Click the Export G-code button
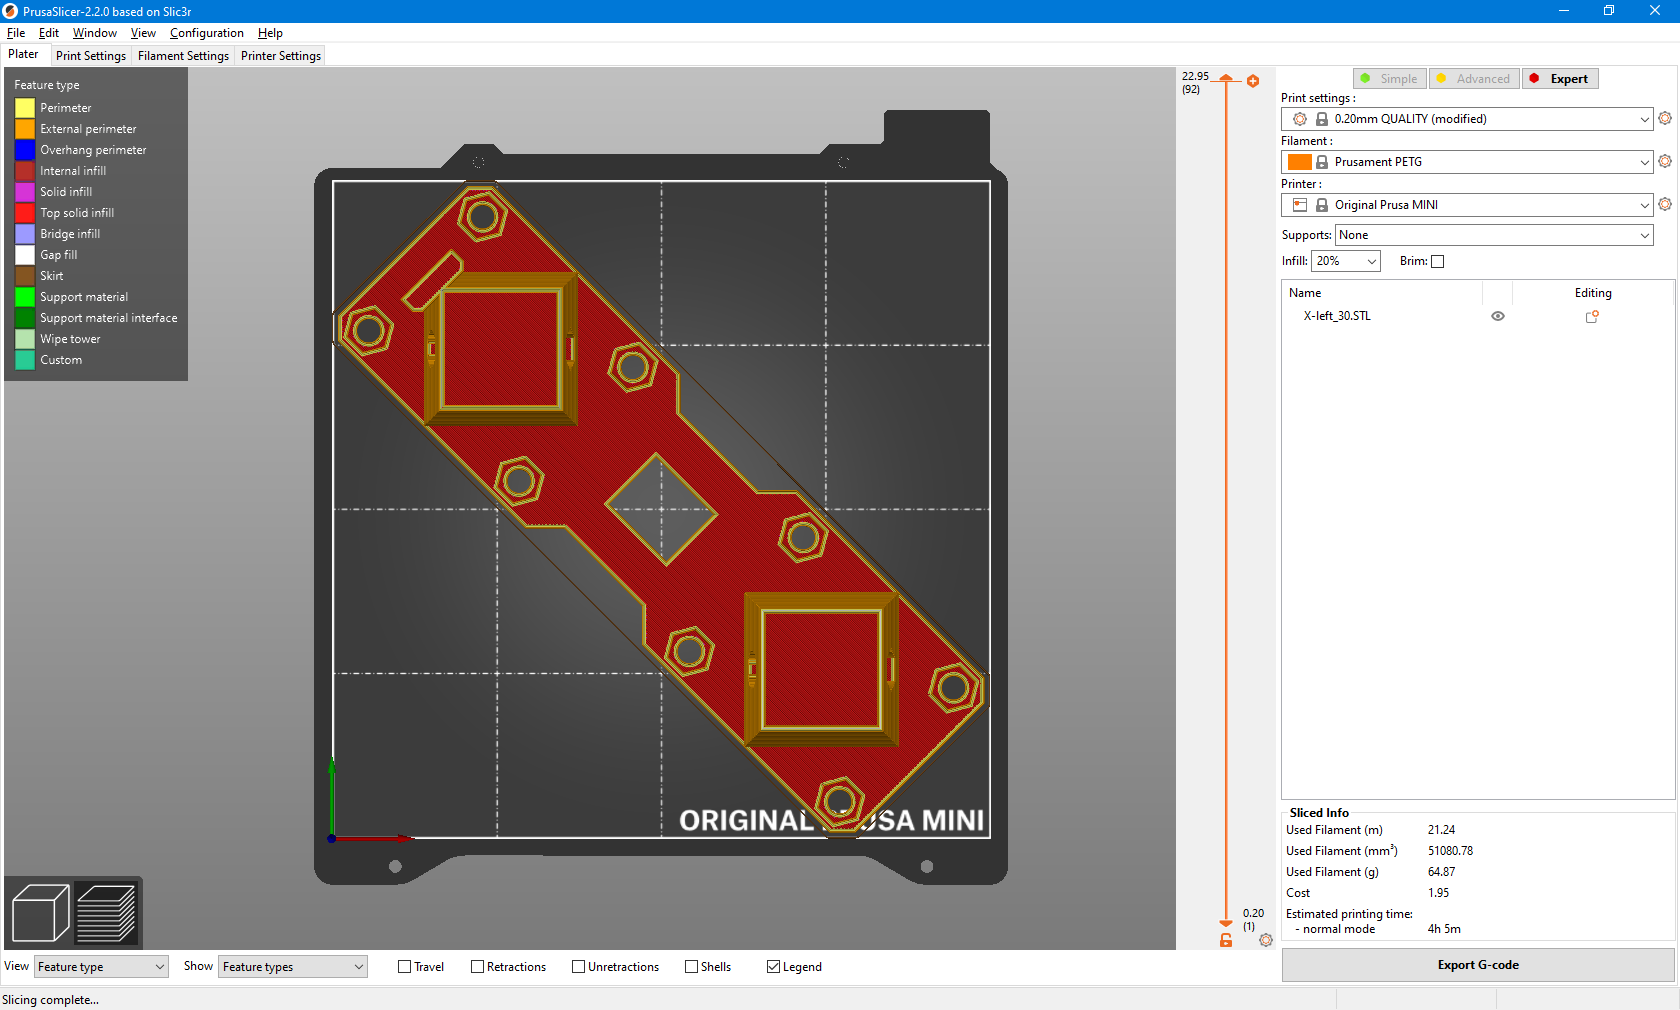Viewport: 1680px width, 1010px height. click(1478, 965)
